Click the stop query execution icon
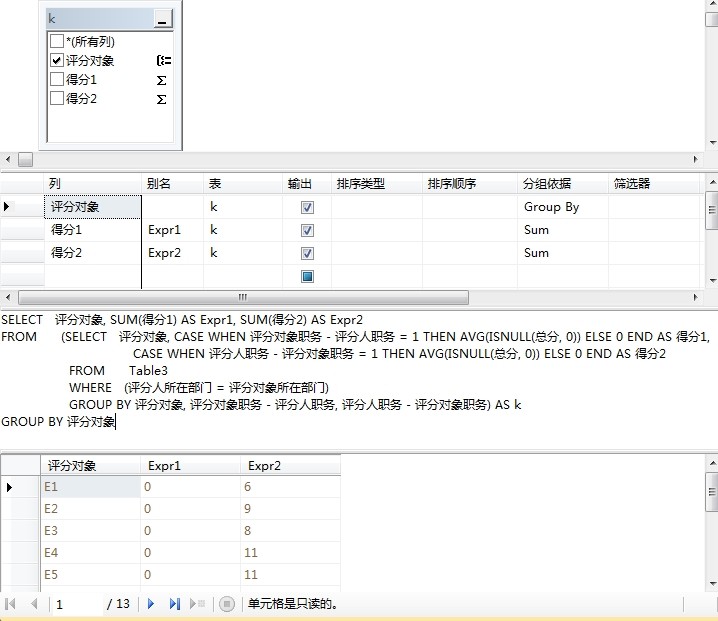The image size is (718, 621). click(x=227, y=604)
